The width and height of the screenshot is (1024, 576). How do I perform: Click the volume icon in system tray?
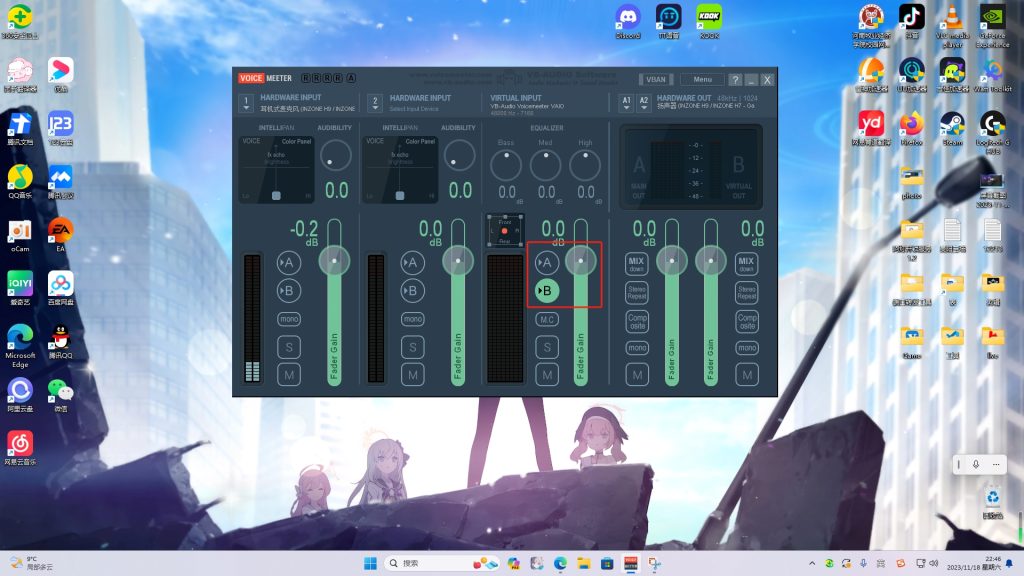point(934,563)
